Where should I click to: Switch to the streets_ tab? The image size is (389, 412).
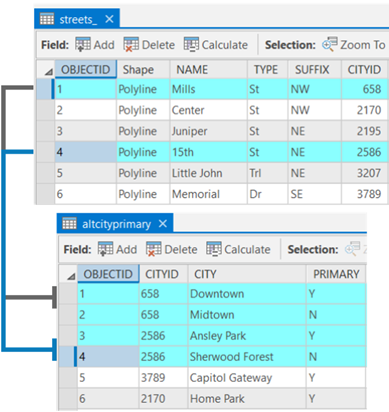[78, 19]
